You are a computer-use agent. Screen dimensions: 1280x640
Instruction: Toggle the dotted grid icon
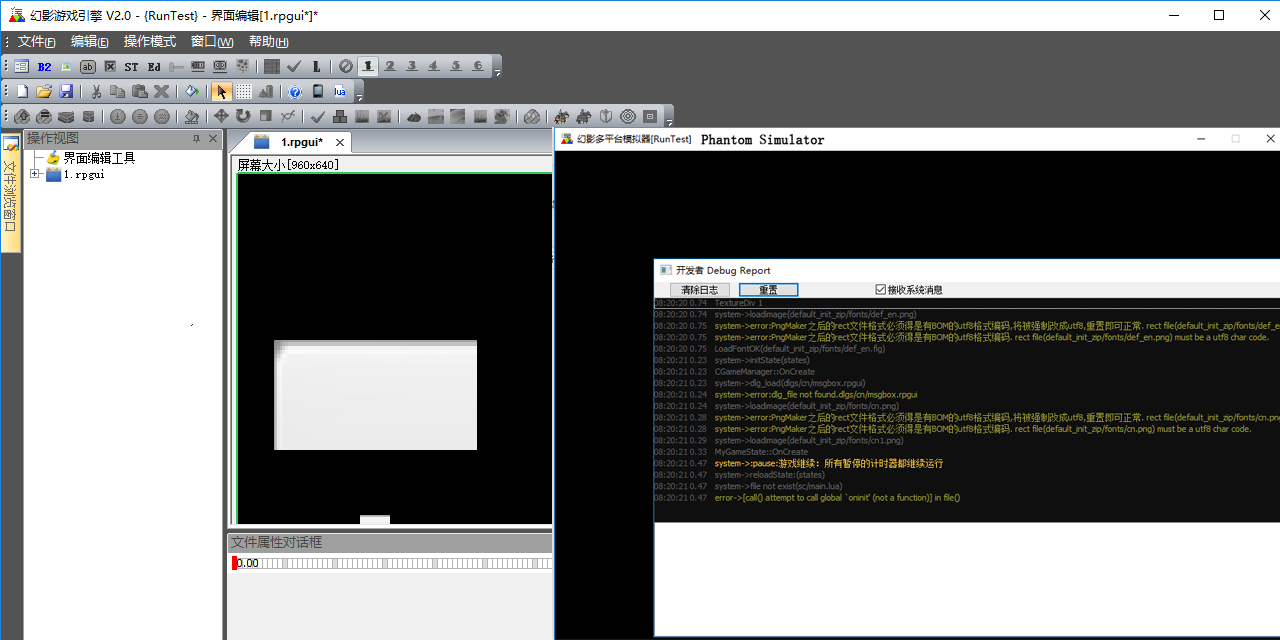[x=244, y=92]
